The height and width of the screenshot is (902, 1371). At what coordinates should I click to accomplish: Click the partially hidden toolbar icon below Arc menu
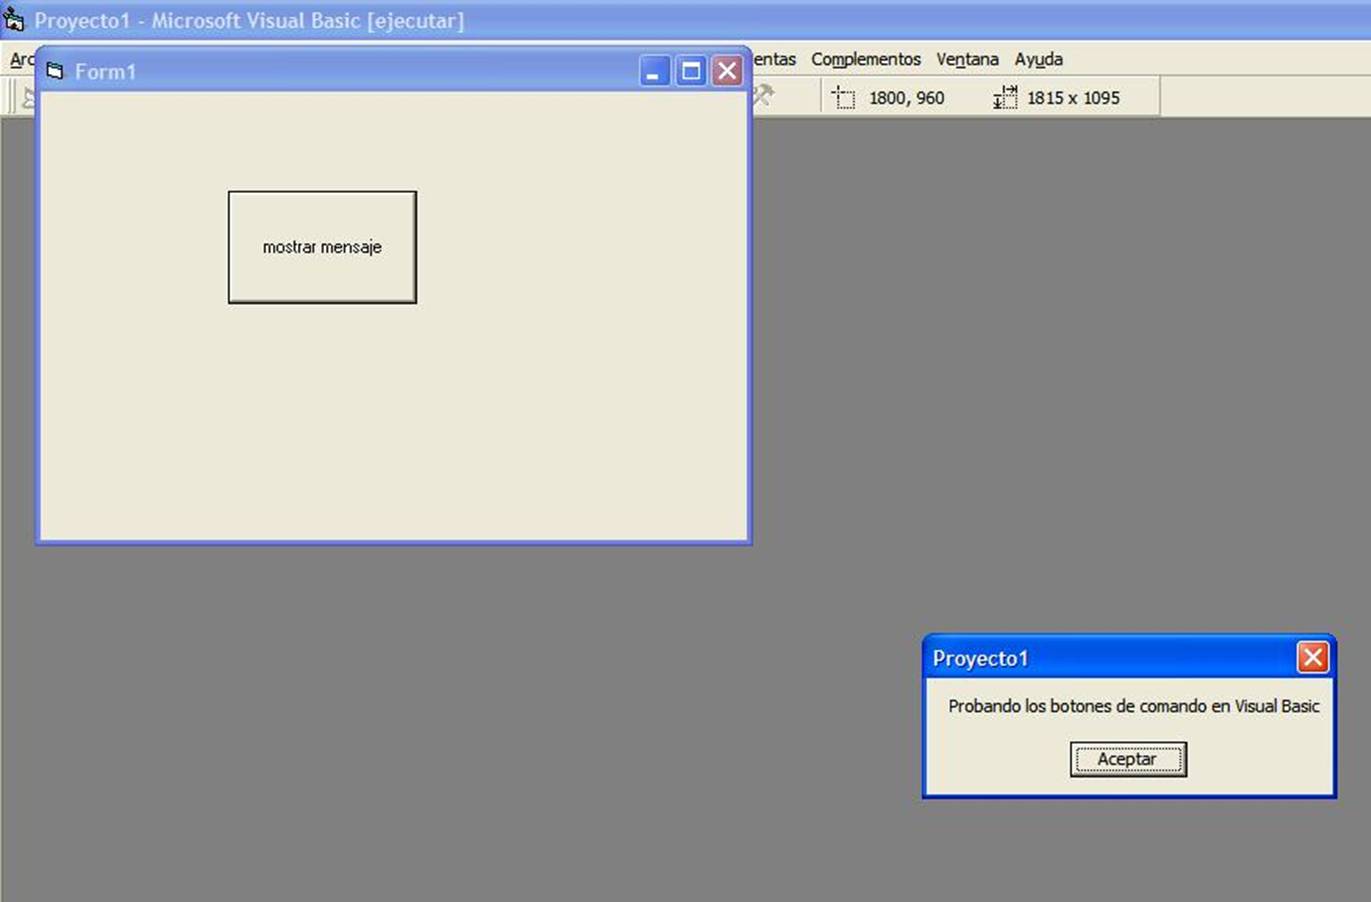[30, 97]
